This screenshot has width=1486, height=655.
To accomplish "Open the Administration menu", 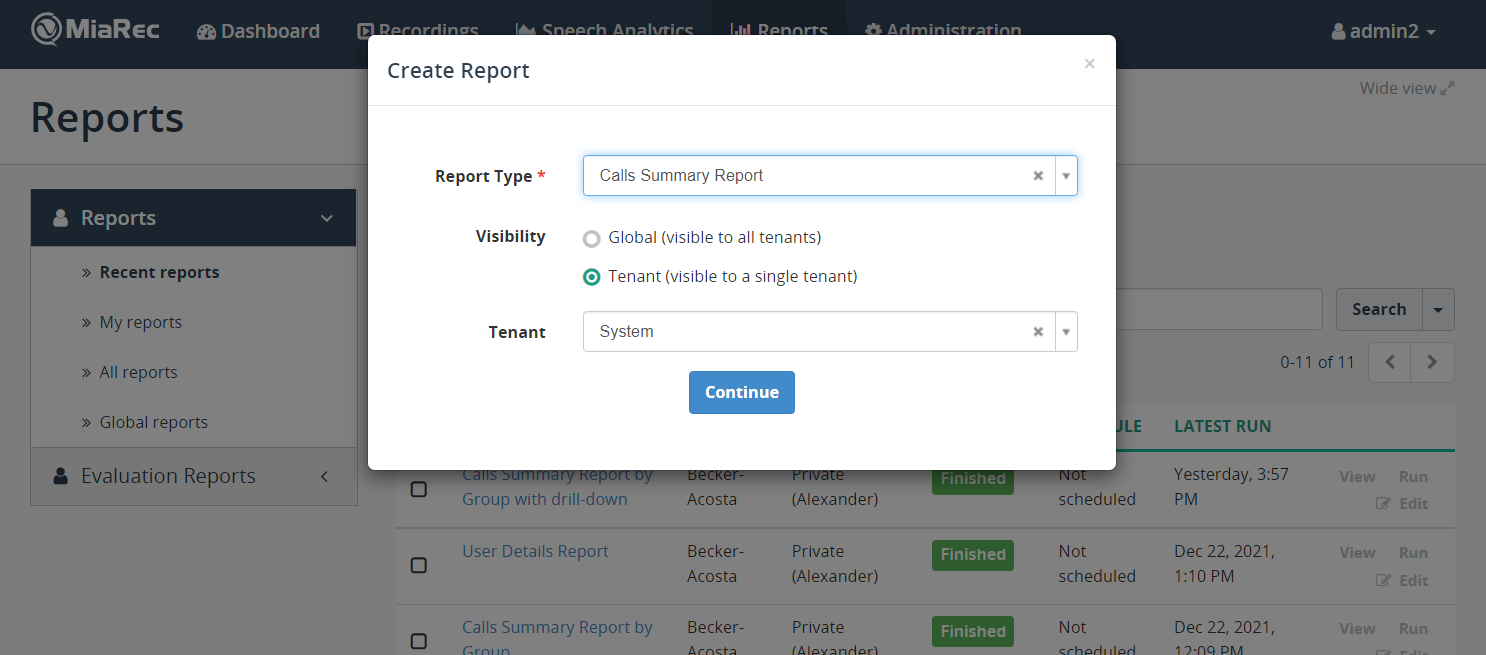I will pos(943,31).
